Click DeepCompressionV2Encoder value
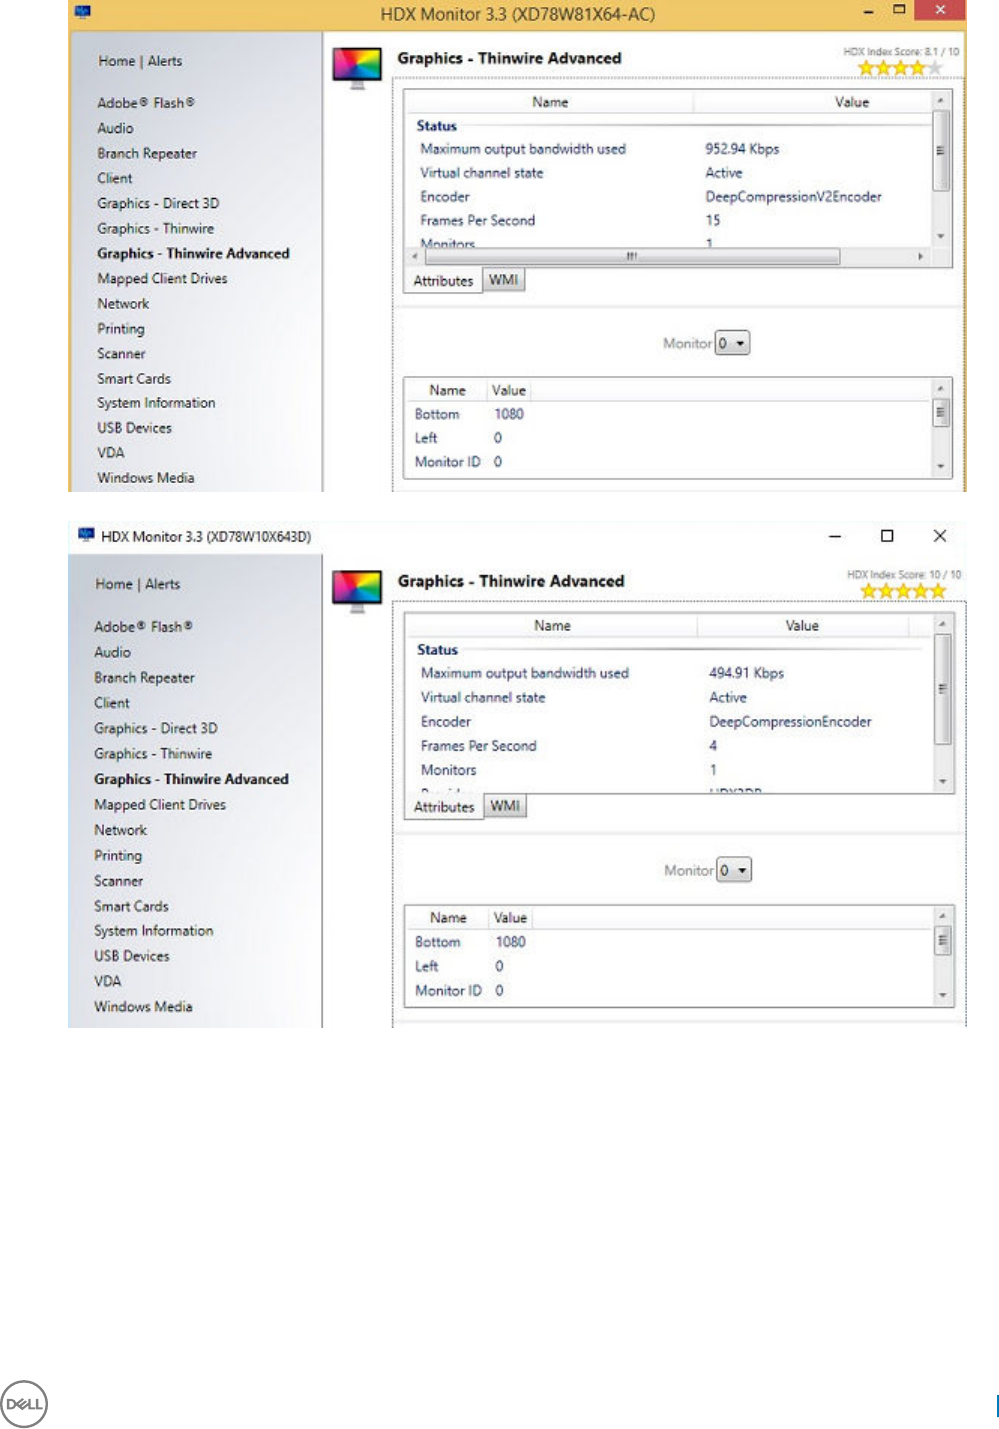 coord(793,197)
